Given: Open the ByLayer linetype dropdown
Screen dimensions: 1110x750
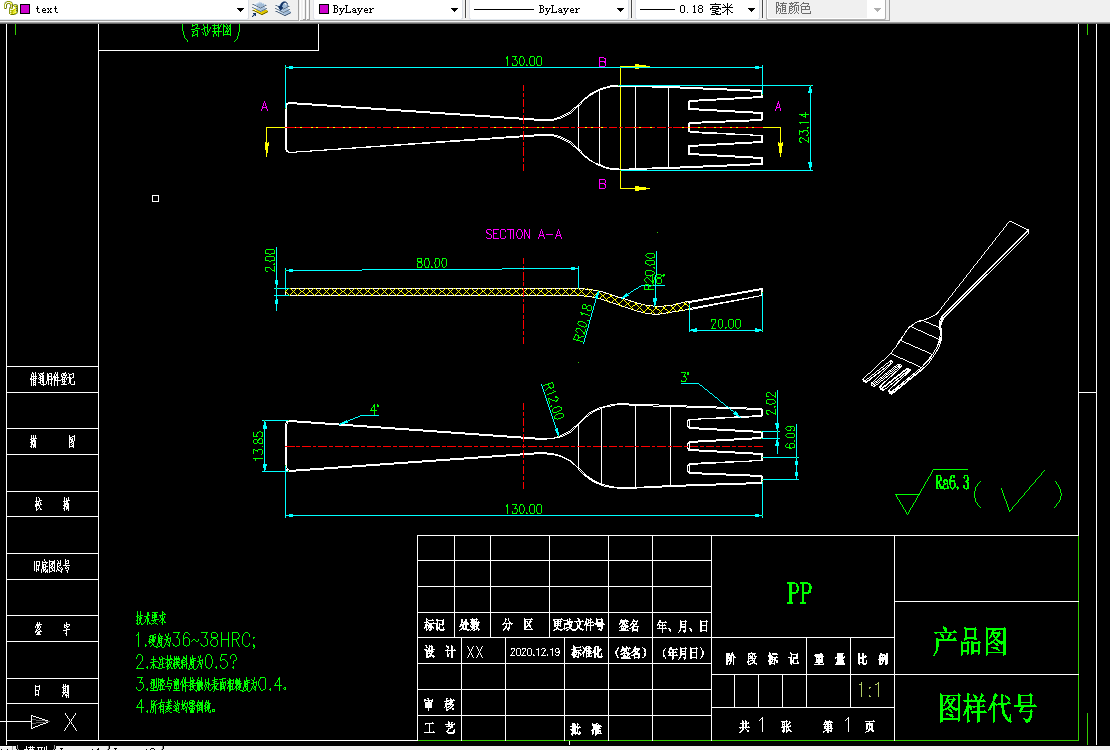Looking at the screenshot, I should [x=548, y=10].
